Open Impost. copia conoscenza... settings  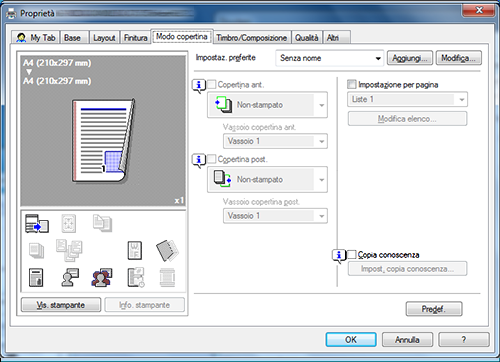tap(407, 269)
